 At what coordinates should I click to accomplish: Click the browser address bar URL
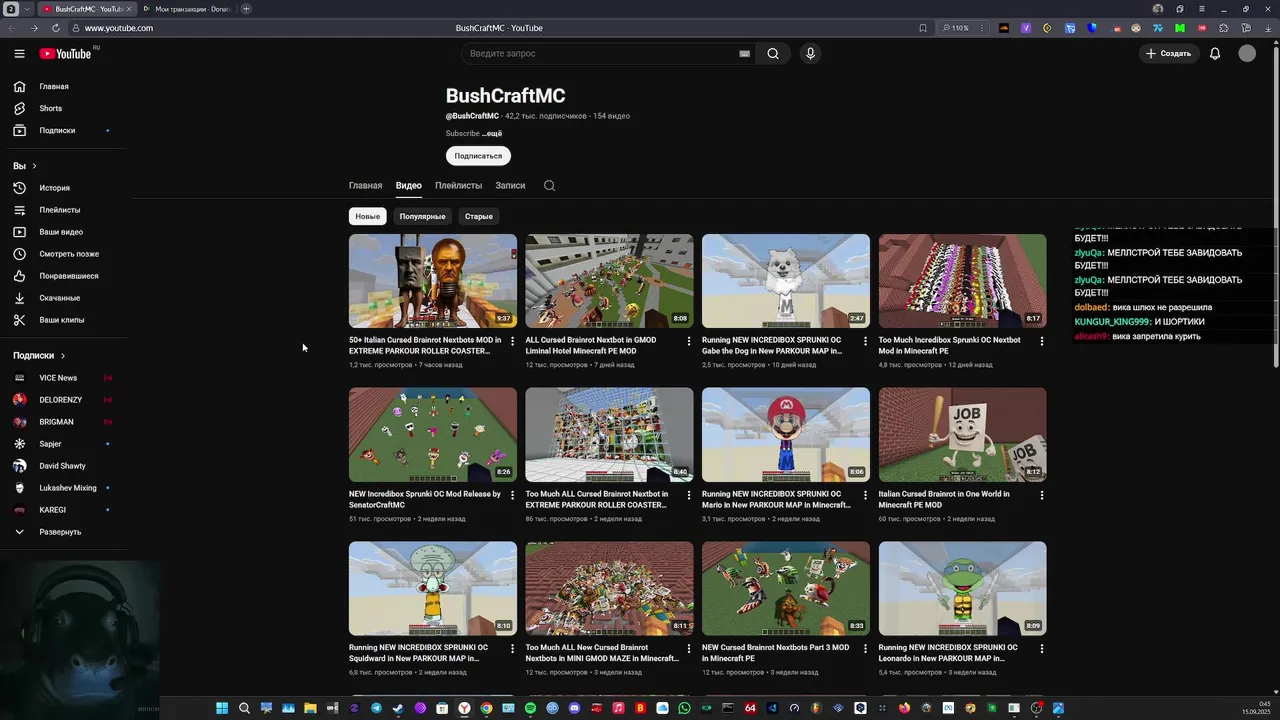click(118, 28)
